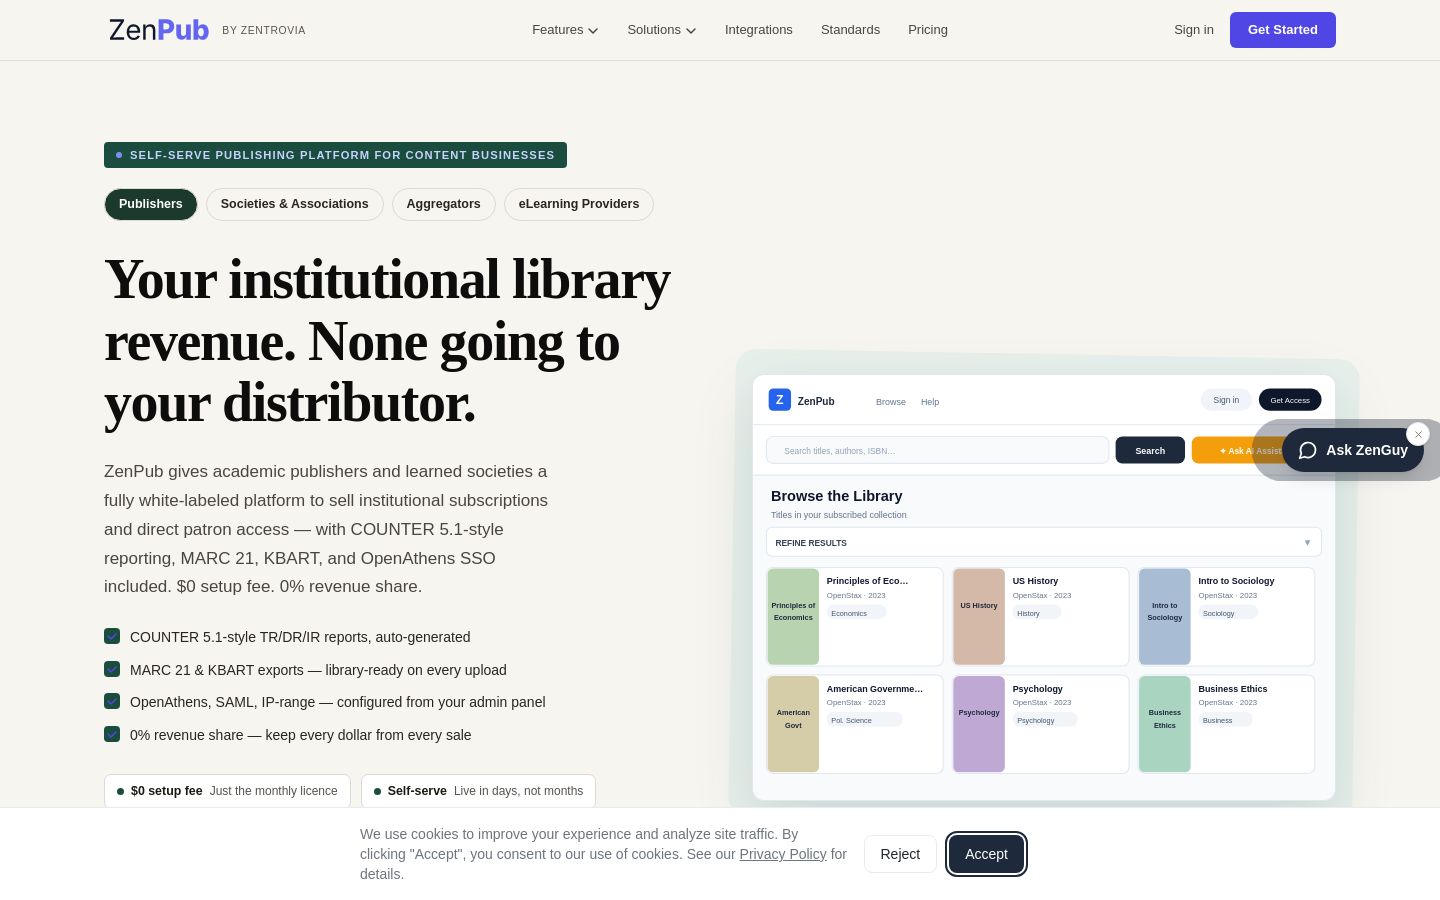Click checkmark beside OpenAthens, SAML, IP-range
This screenshot has width=1440, height=900.
112,701
